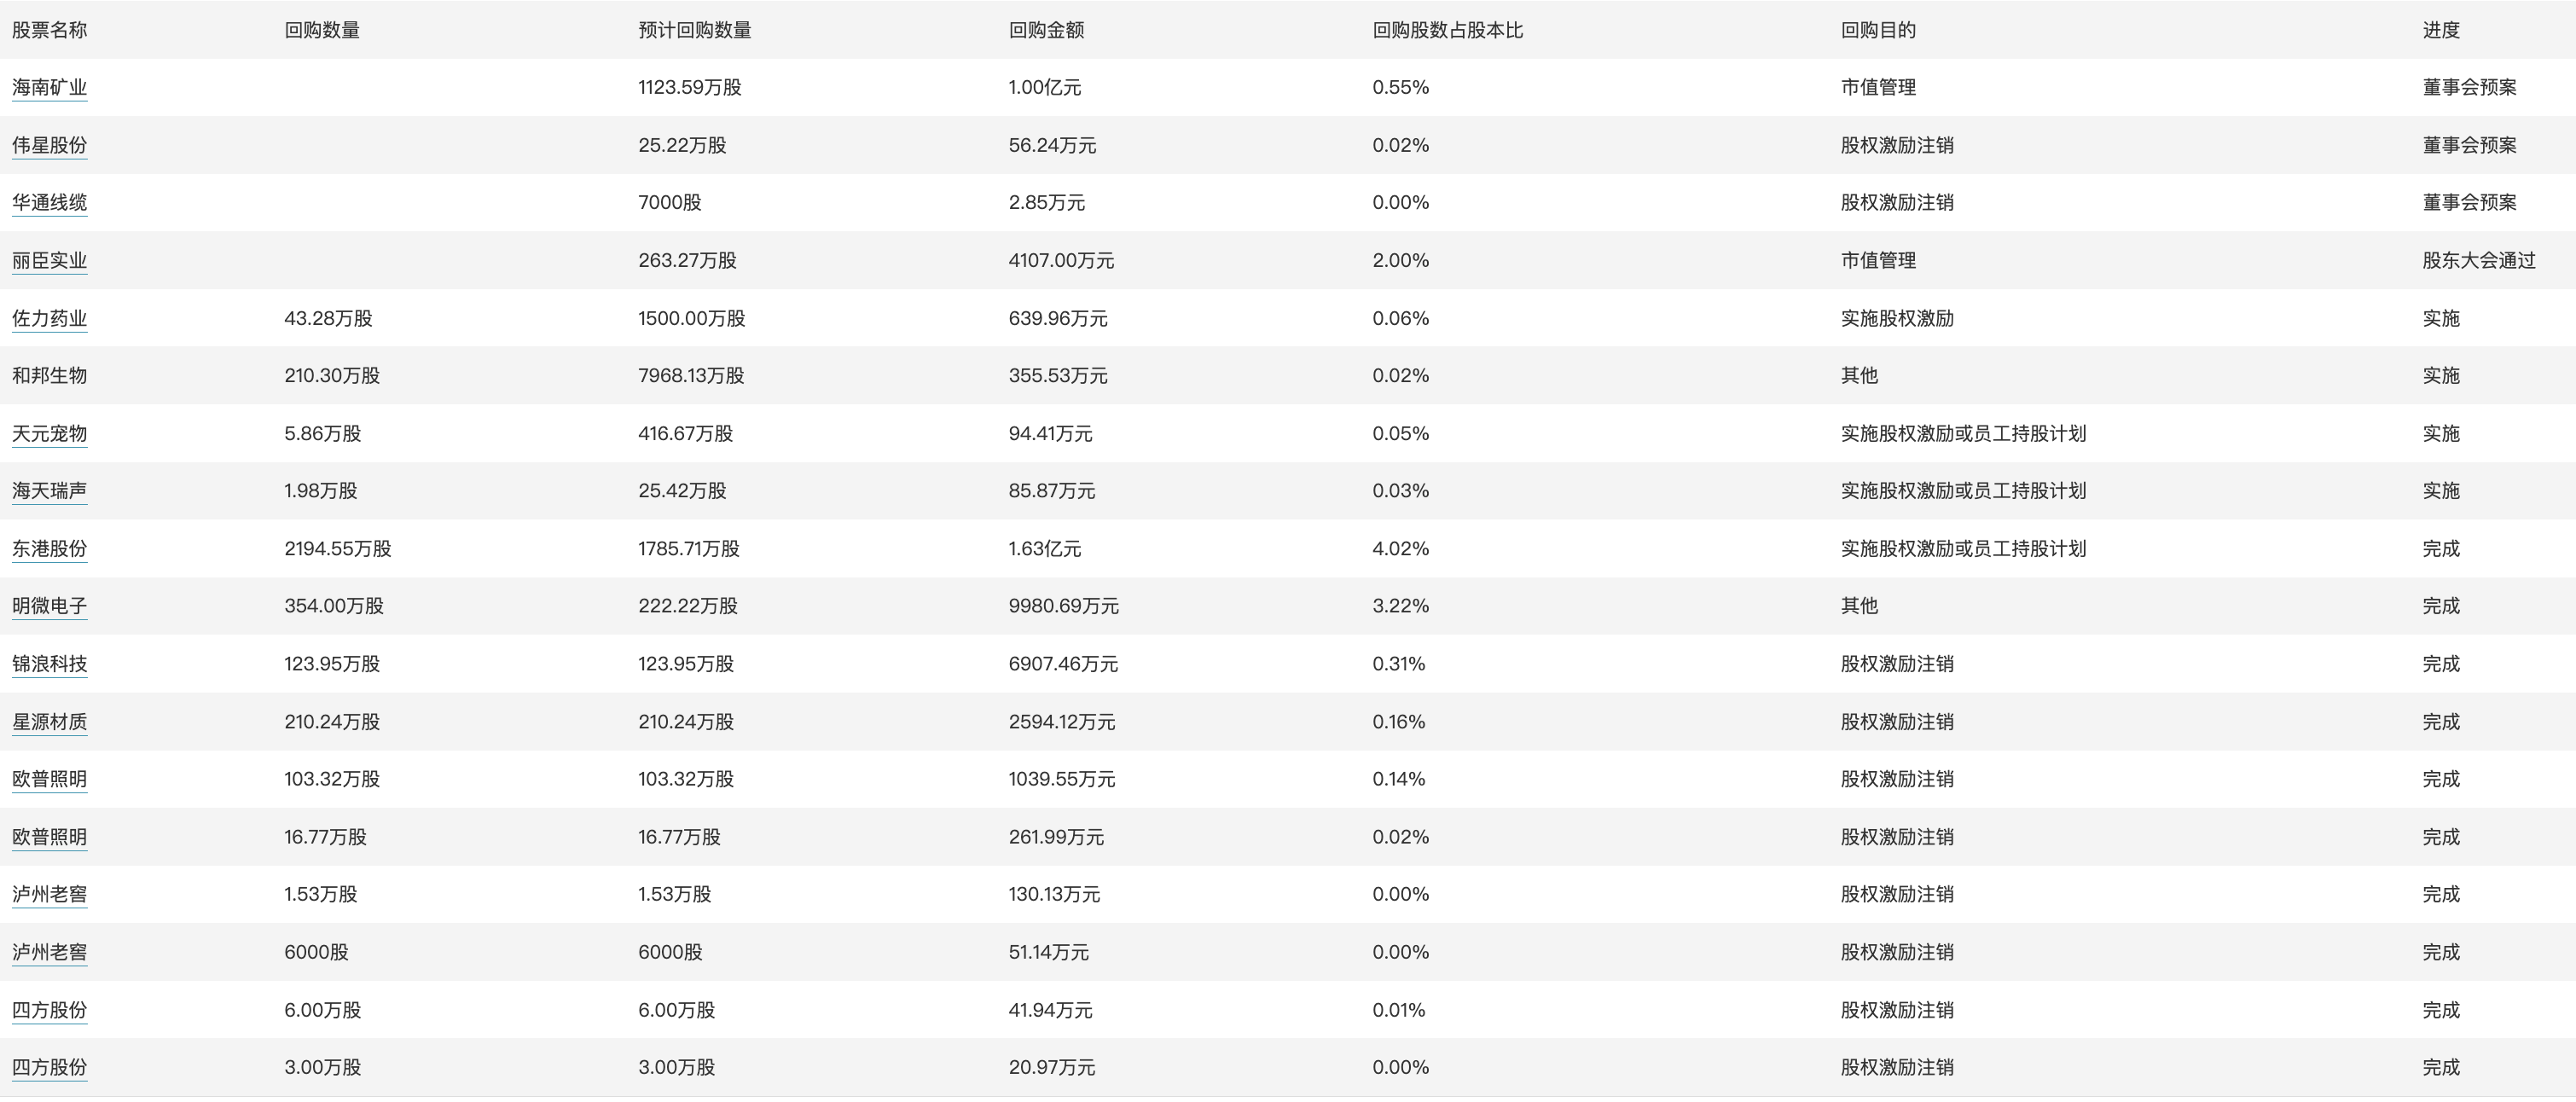The height and width of the screenshot is (1102, 2576).
Task: Click the 回购金额 column header
Action: (x=1046, y=30)
